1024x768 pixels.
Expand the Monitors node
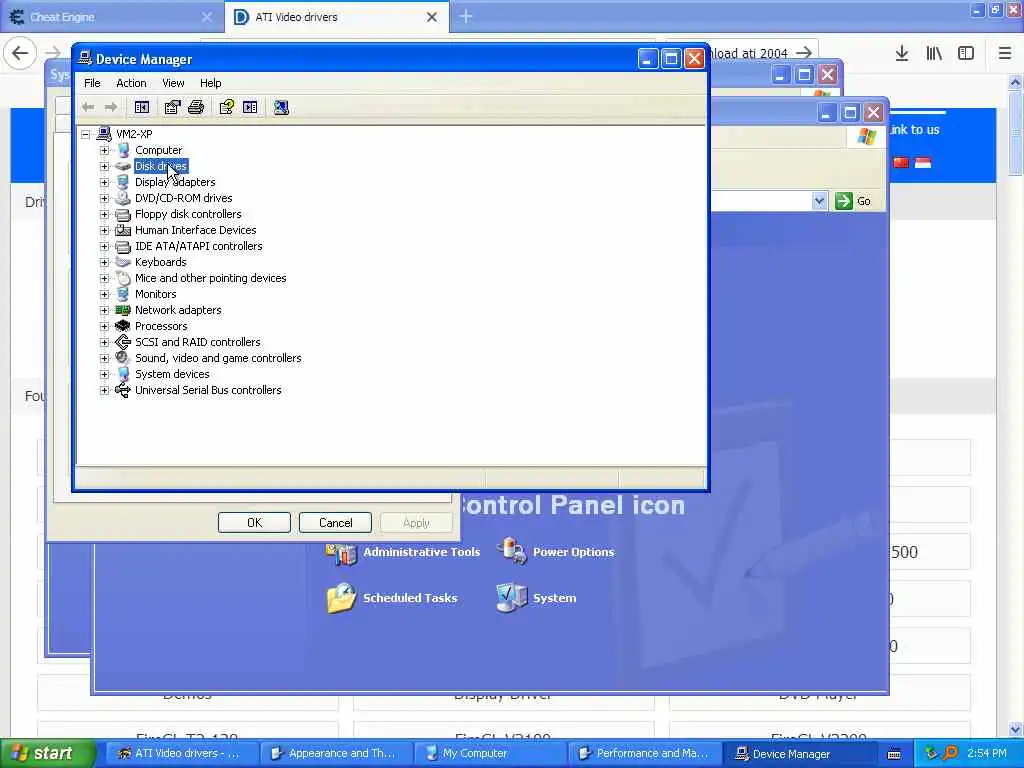point(104,295)
